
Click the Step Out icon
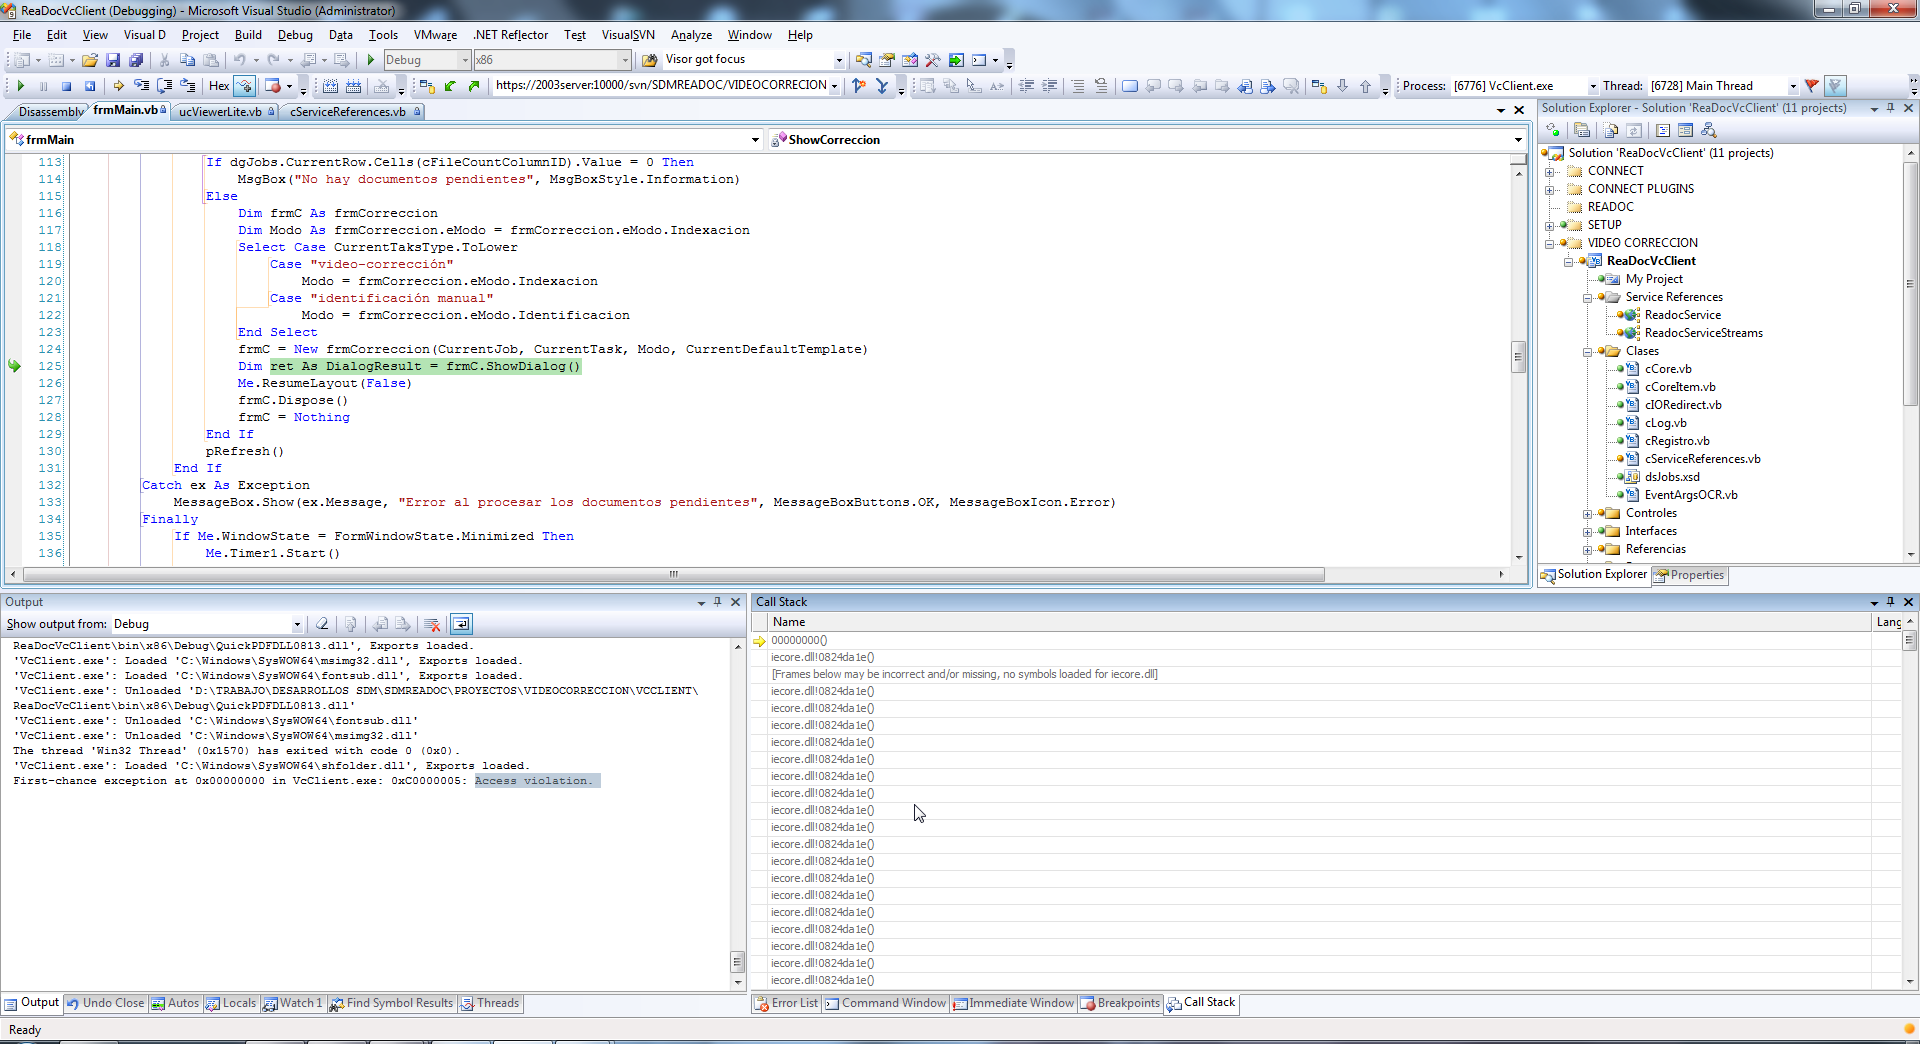(x=187, y=86)
